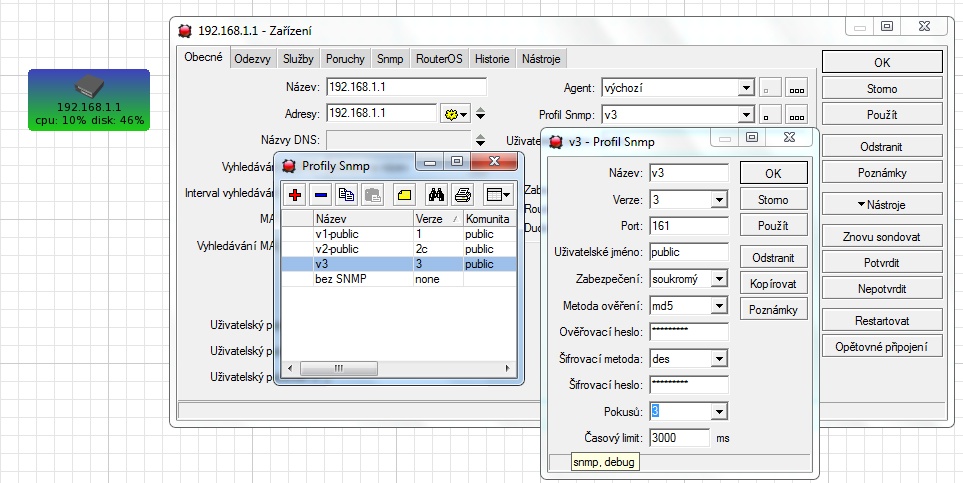Image resolution: width=963 pixels, height=483 pixels.
Task: Select the 192.168.1.1 device on the map
Action: click(89, 100)
